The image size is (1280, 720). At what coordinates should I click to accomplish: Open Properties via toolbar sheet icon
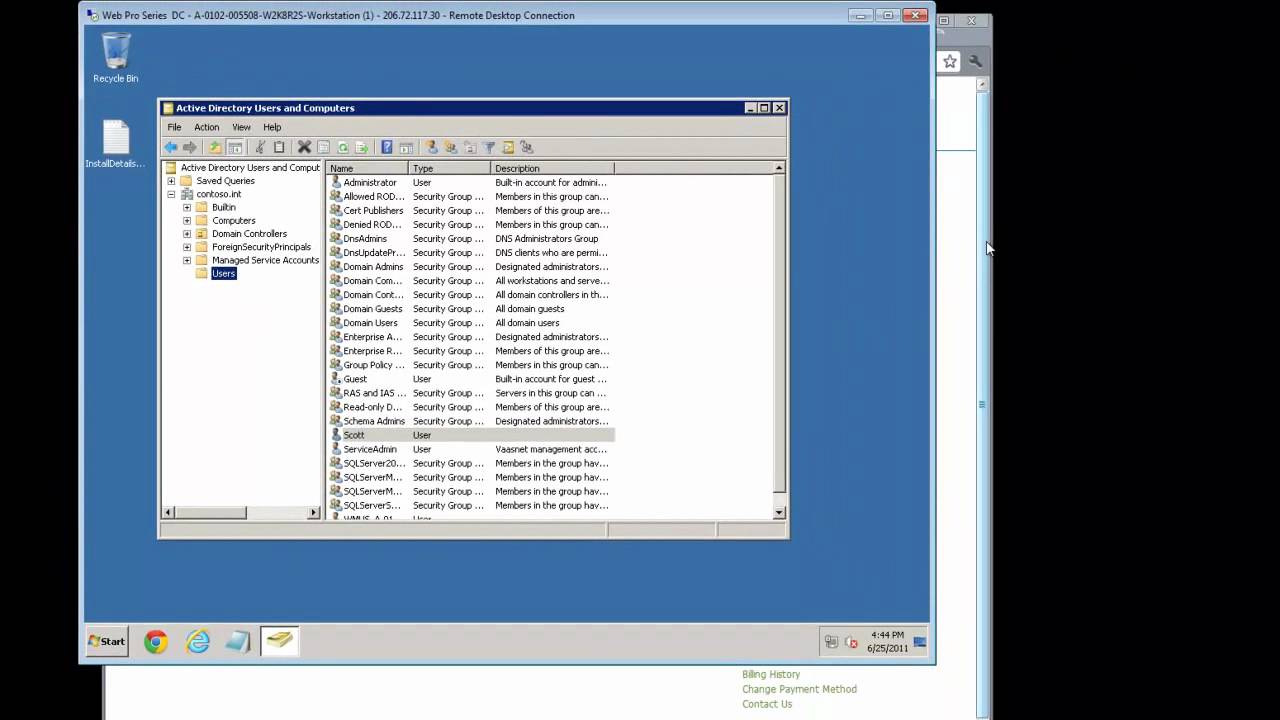click(323, 147)
